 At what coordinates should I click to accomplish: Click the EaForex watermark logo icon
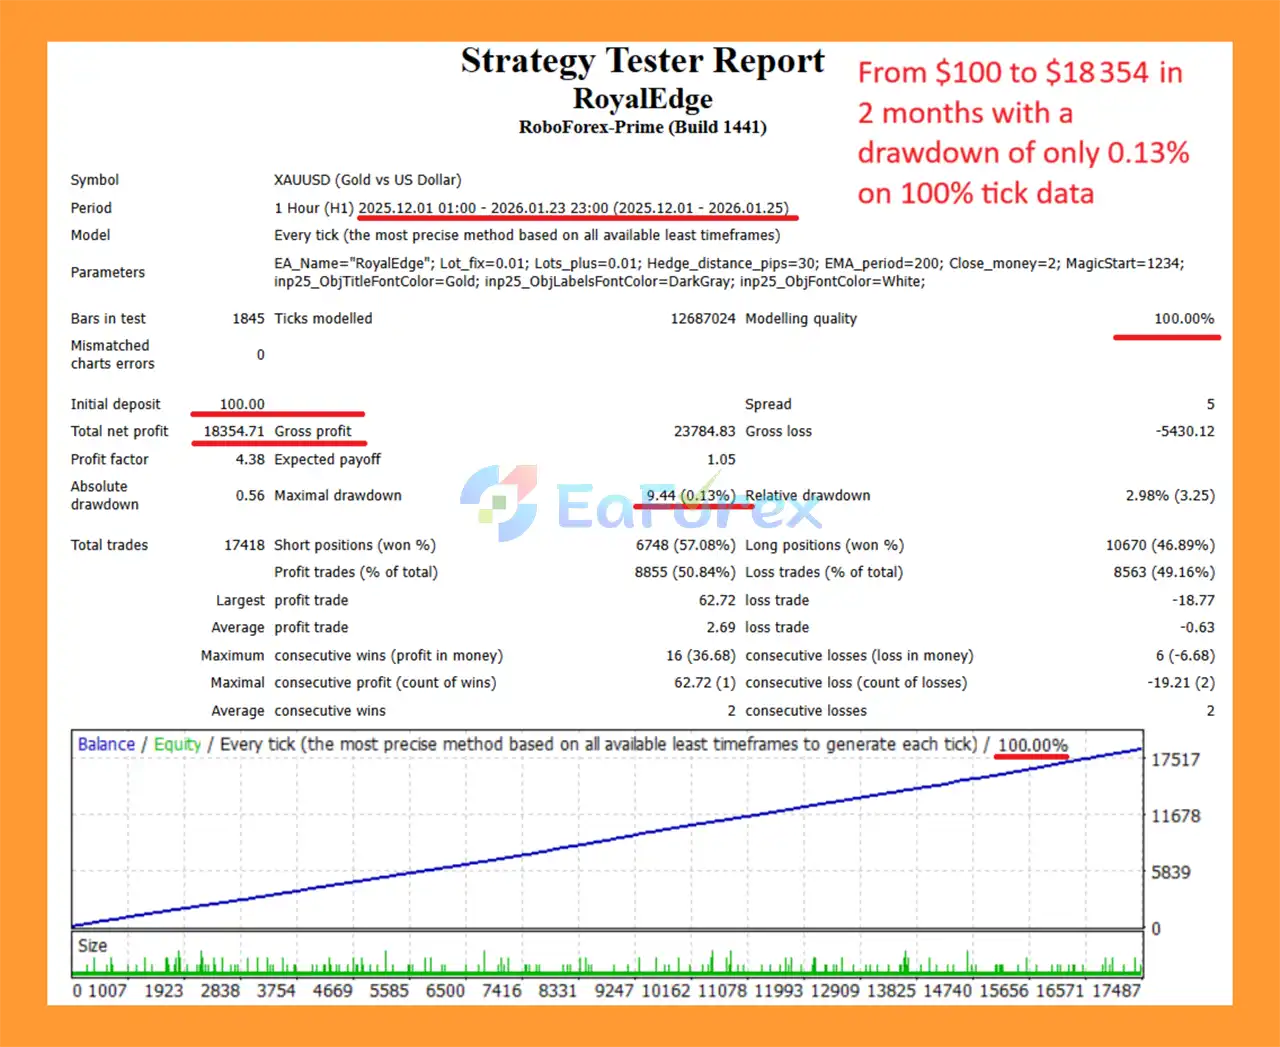(499, 503)
